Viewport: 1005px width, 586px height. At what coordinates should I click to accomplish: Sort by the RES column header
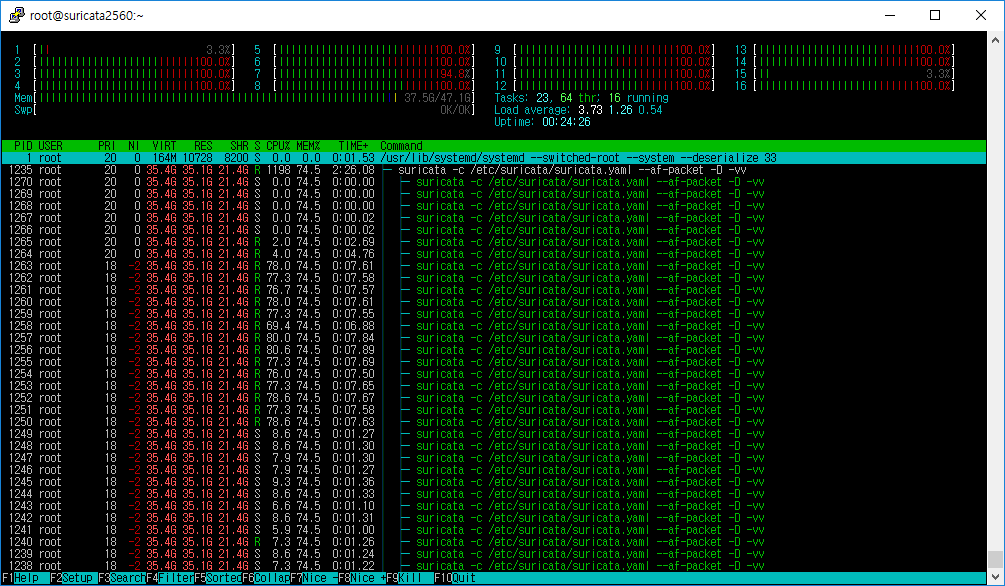coord(203,146)
